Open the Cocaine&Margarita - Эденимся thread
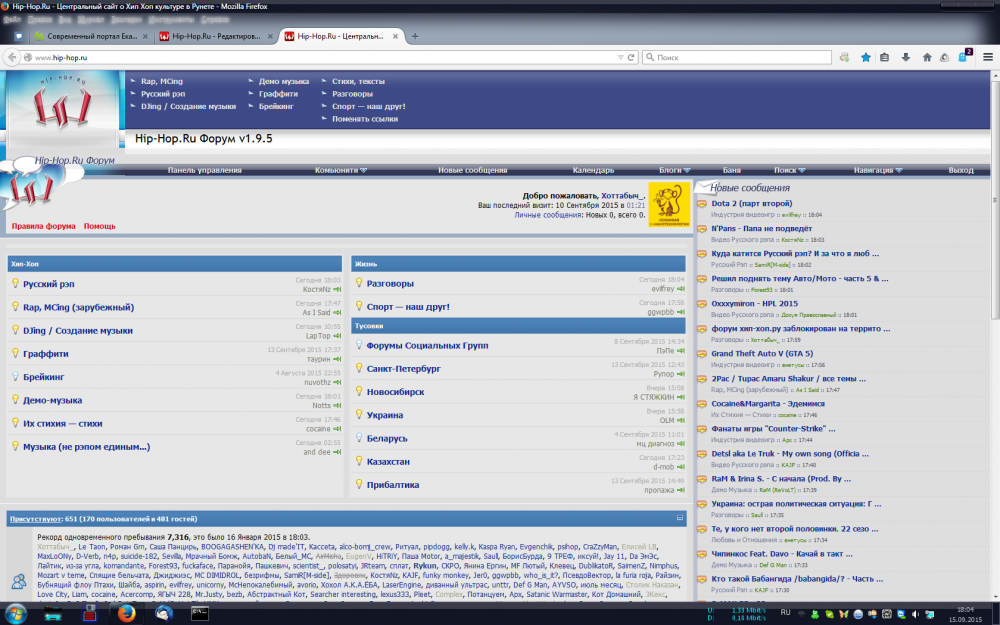This screenshot has height=625, width=1000. coord(768,404)
